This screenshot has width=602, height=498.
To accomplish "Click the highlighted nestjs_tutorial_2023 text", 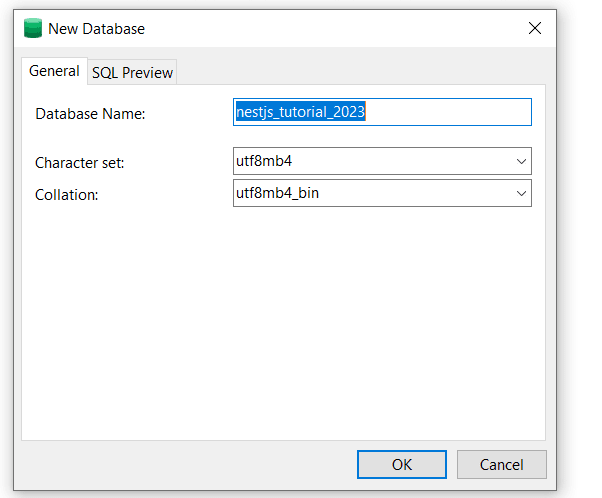I will [x=300, y=113].
